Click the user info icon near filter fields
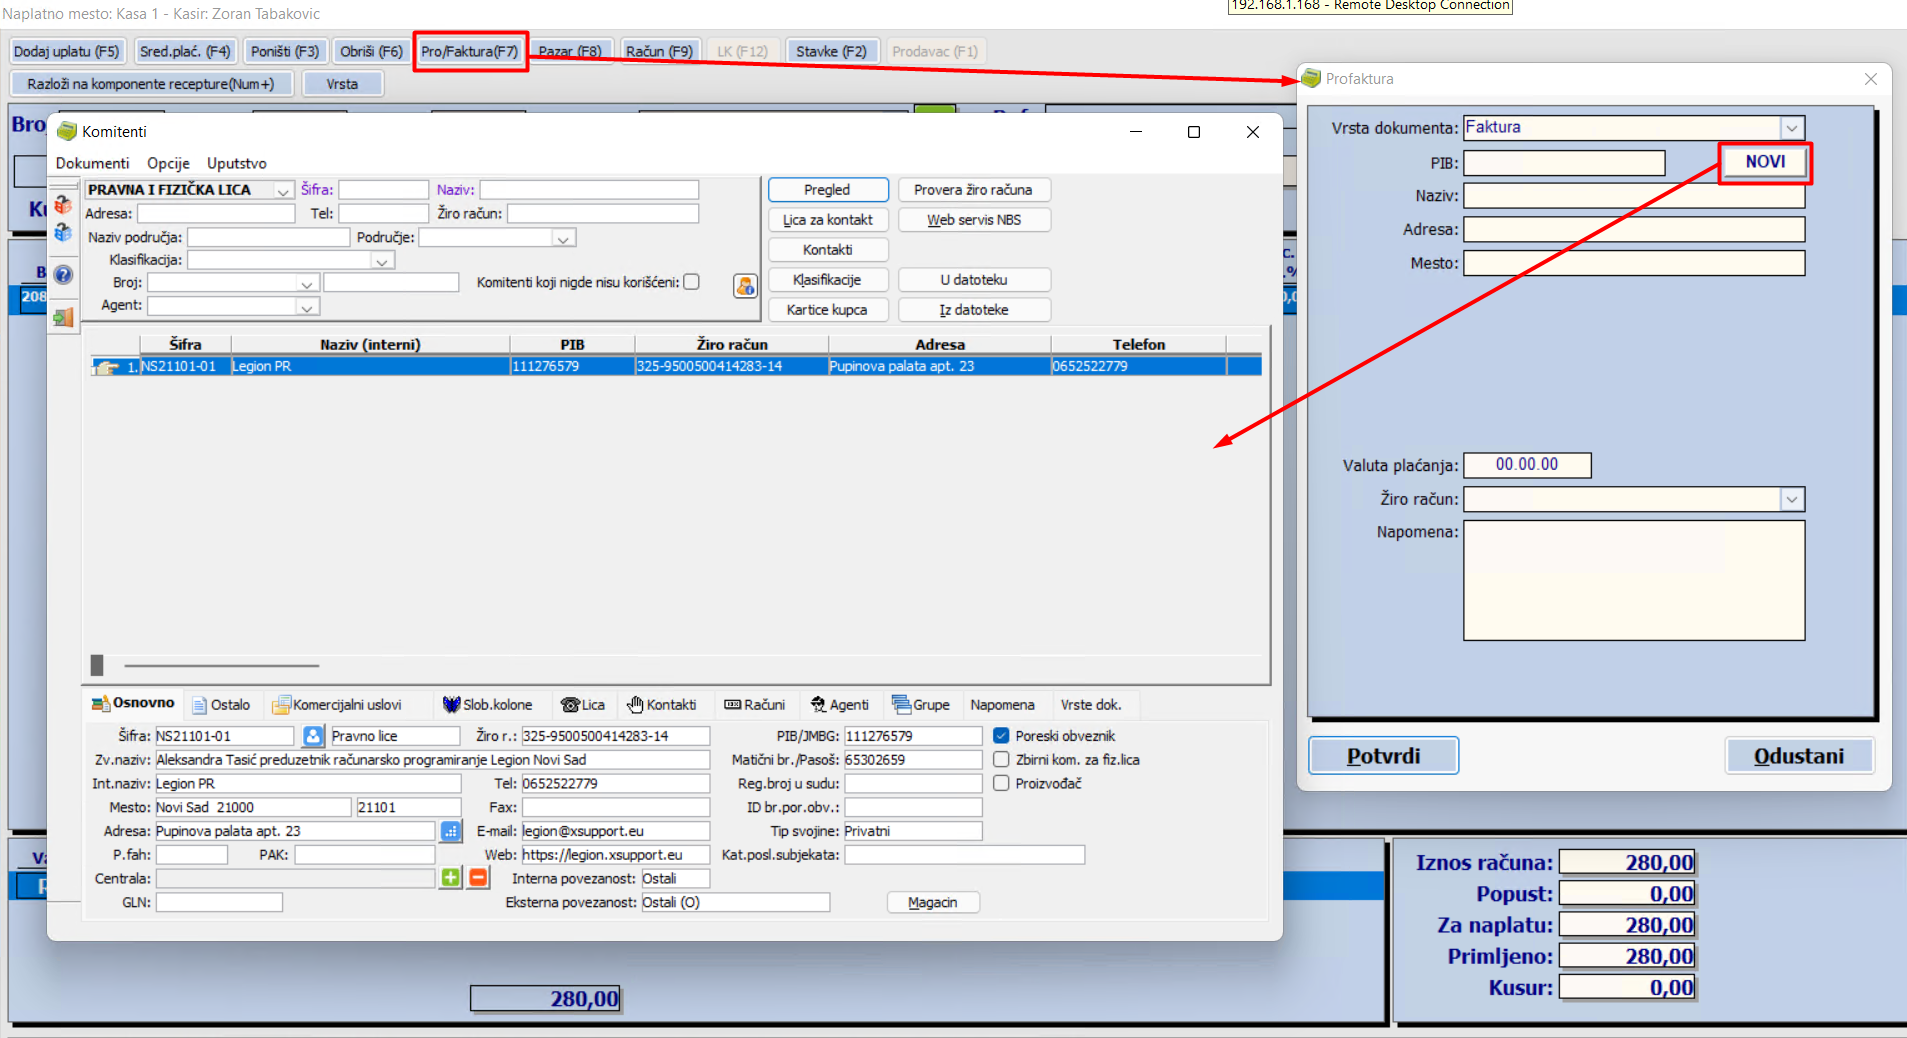The height and width of the screenshot is (1038, 1907). tap(745, 286)
